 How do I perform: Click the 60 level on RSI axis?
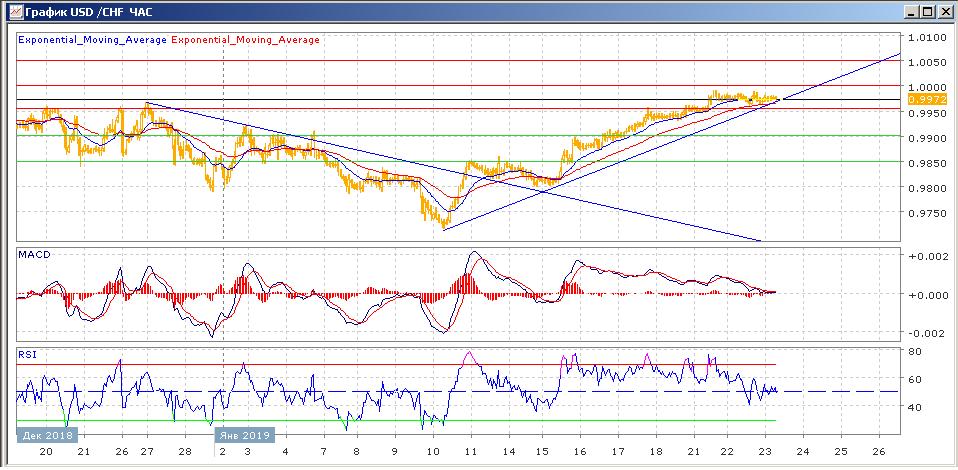[916, 380]
